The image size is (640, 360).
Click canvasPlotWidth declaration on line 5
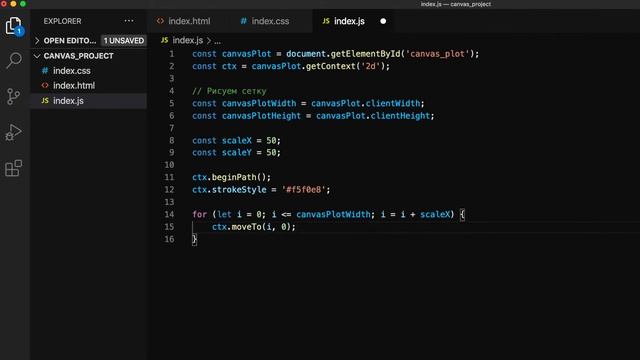(x=259, y=103)
